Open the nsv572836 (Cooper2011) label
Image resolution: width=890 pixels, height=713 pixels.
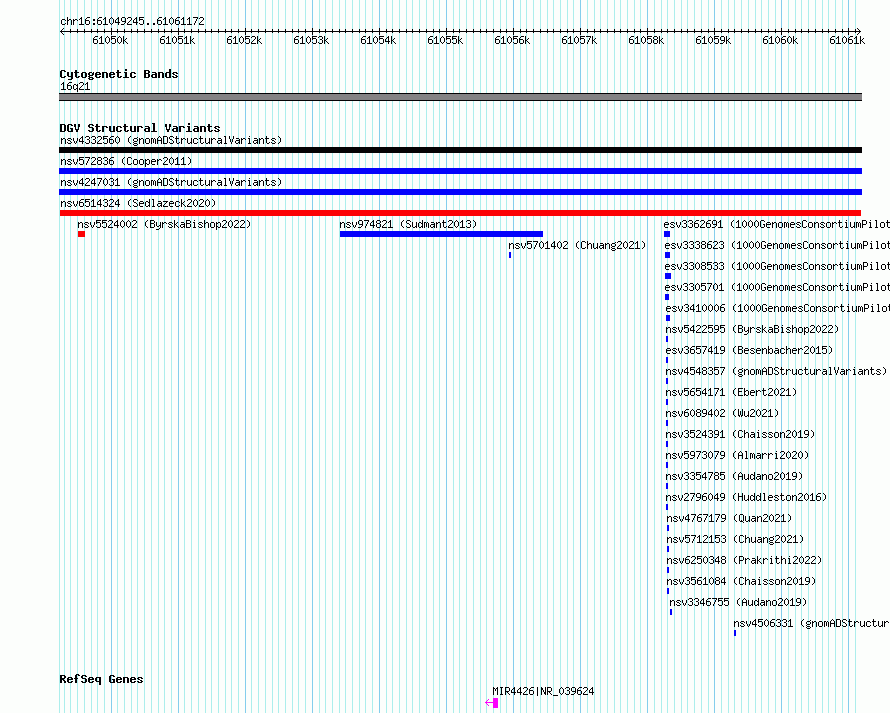[x=126, y=161]
